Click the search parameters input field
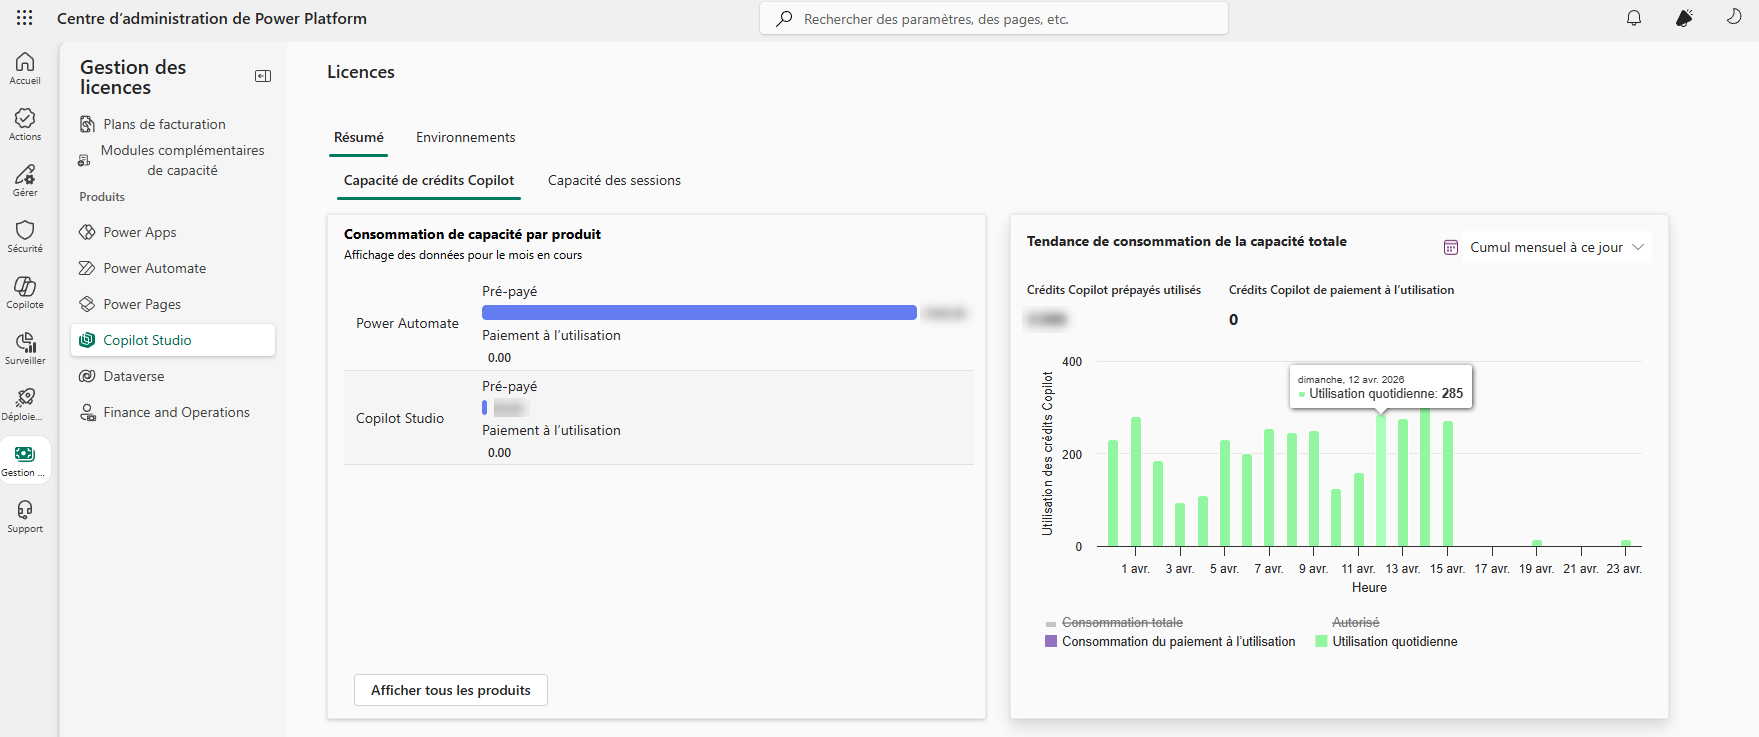The width and height of the screenshot is (1759, 737). [x=994, y=19]
